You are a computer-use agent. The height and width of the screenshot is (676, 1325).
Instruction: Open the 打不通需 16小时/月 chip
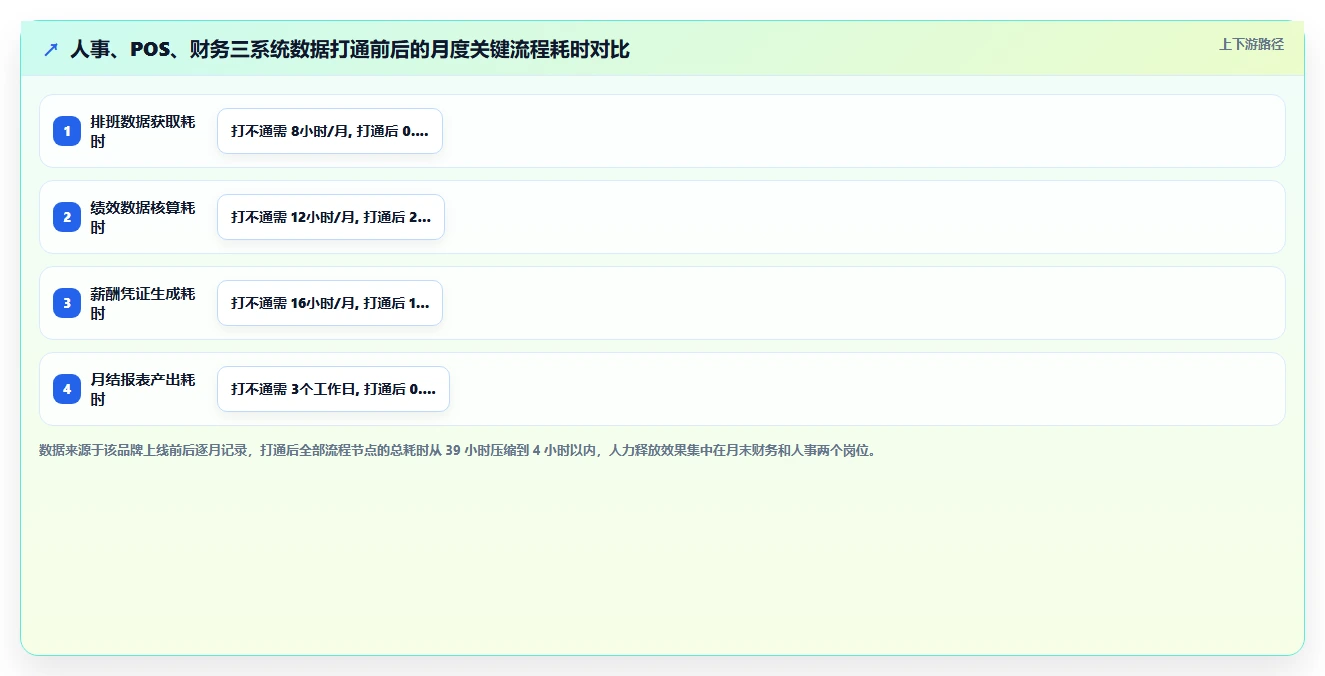point(330,303)
